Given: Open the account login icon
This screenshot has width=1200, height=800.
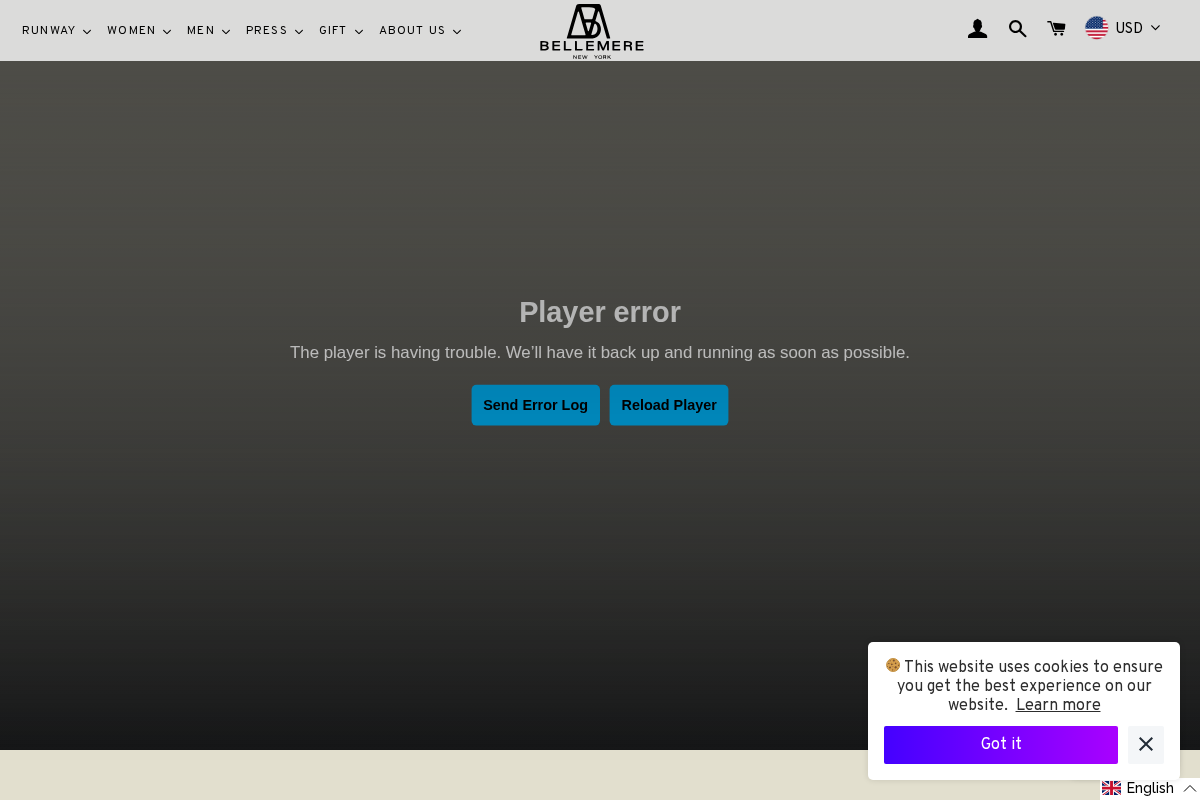Looking at the screenshot, I should pyautogui.click(x=977, y=29).
